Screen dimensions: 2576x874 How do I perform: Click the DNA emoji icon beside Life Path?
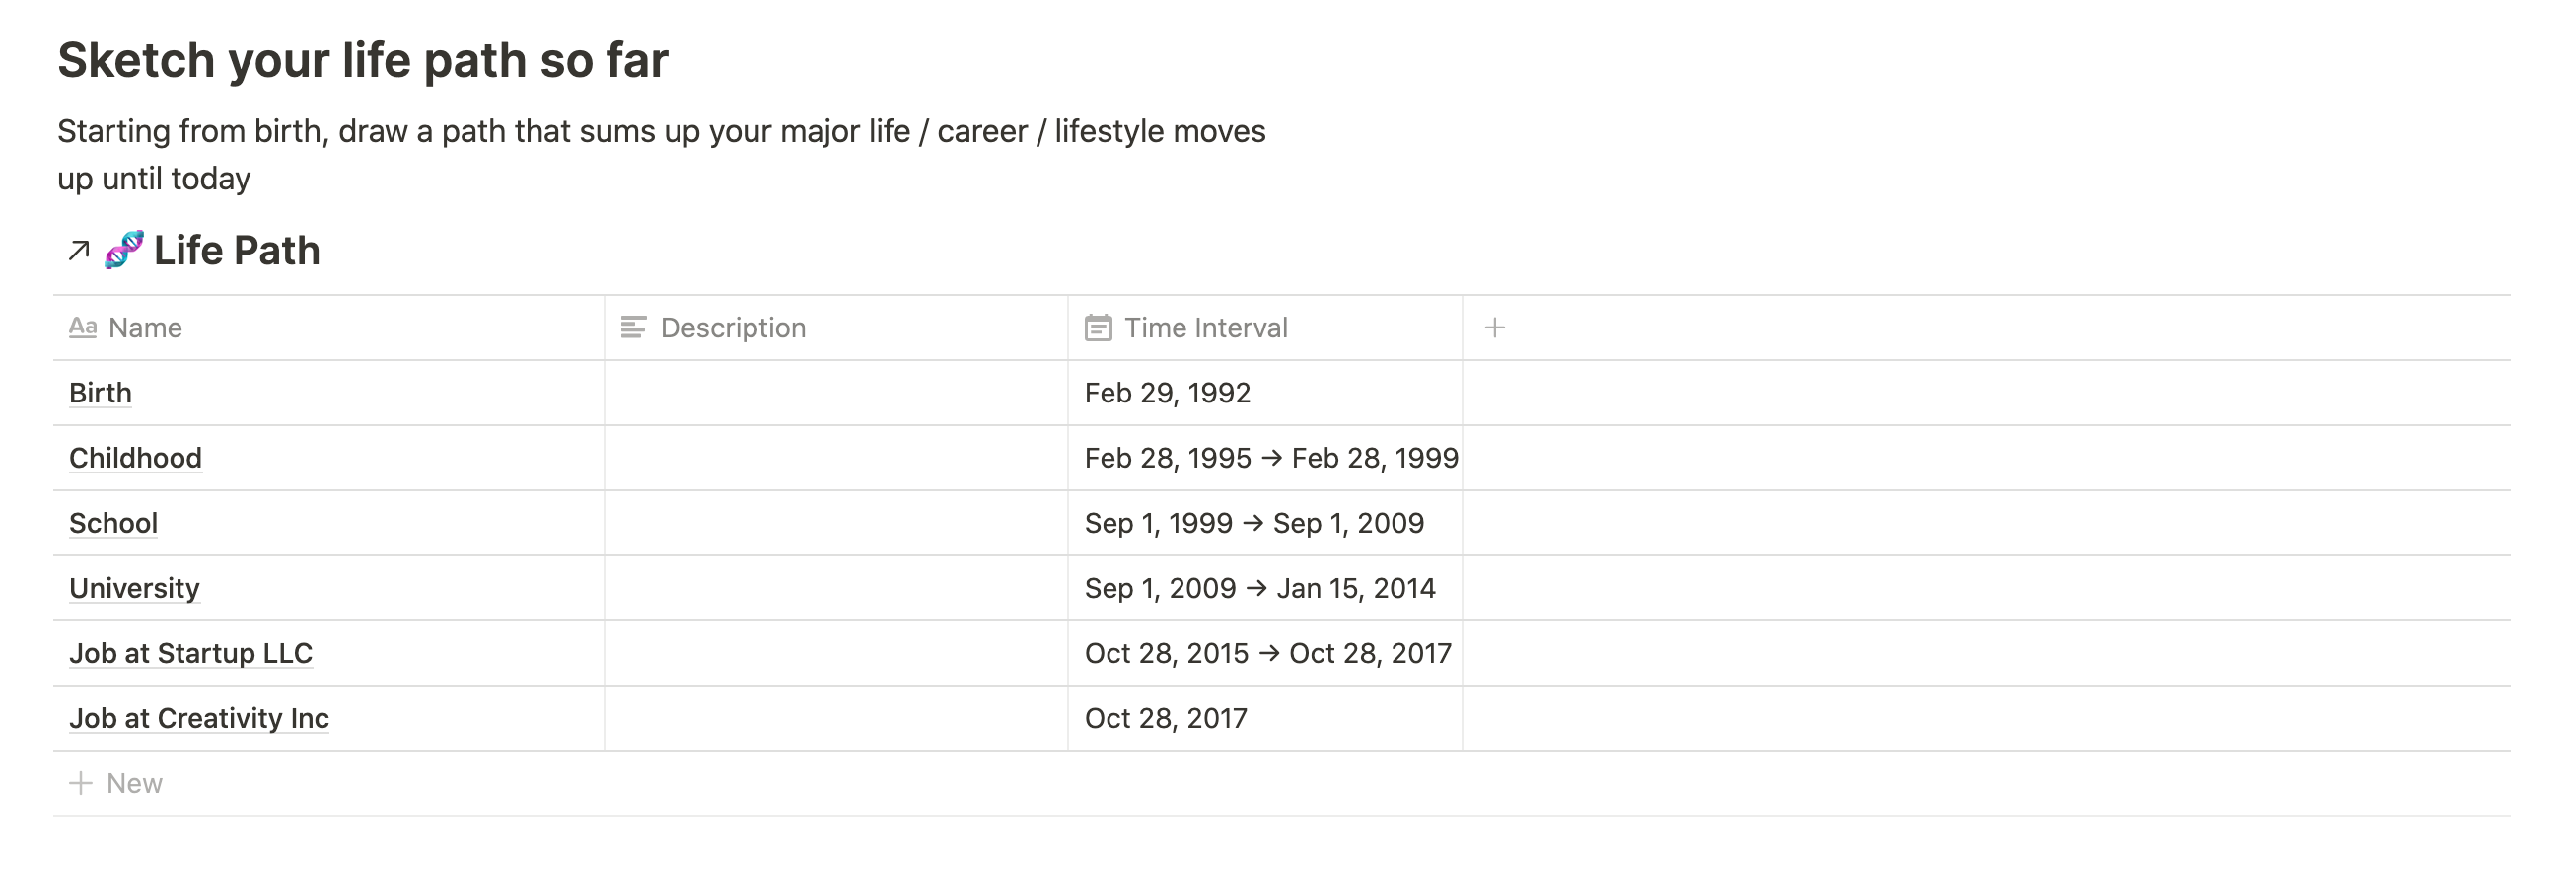(124, 250)
